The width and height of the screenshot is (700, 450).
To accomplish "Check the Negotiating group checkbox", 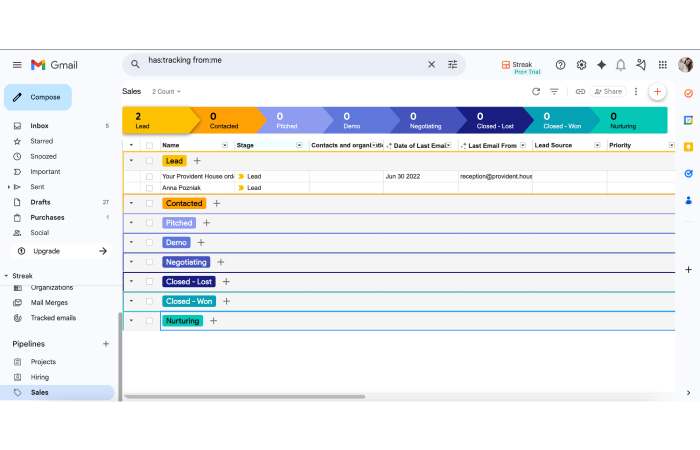I will point(149,262).
